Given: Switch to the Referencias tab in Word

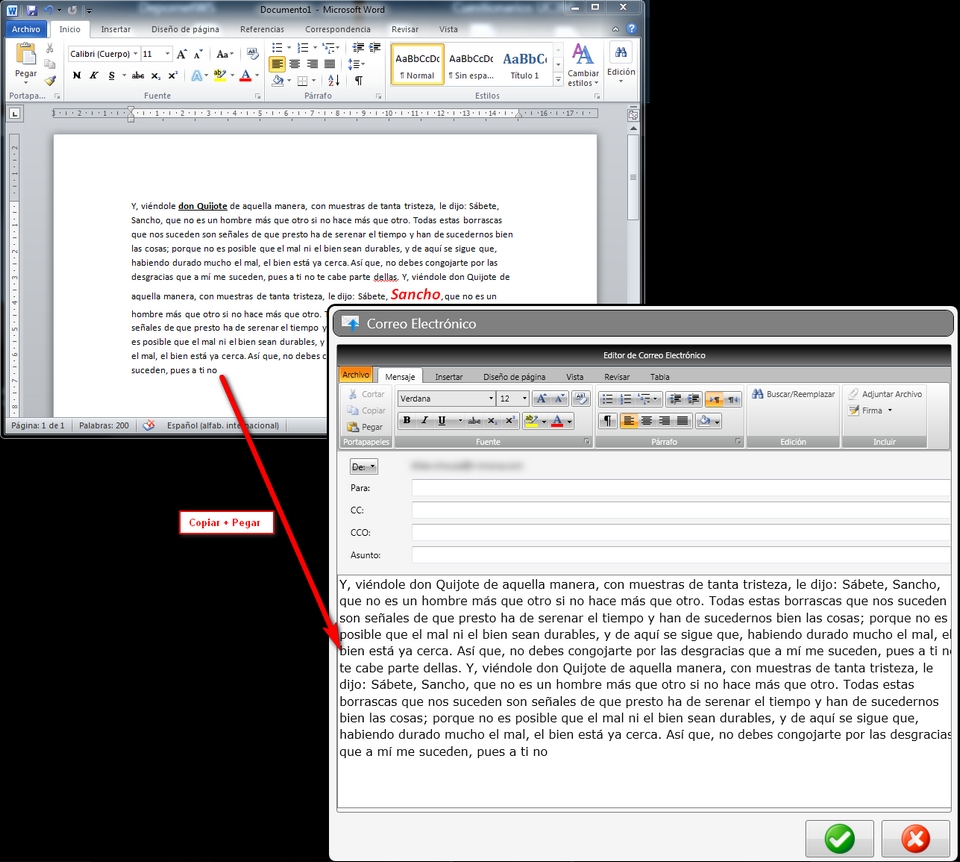Looking at the screenshot, I should tap(262, 29).
